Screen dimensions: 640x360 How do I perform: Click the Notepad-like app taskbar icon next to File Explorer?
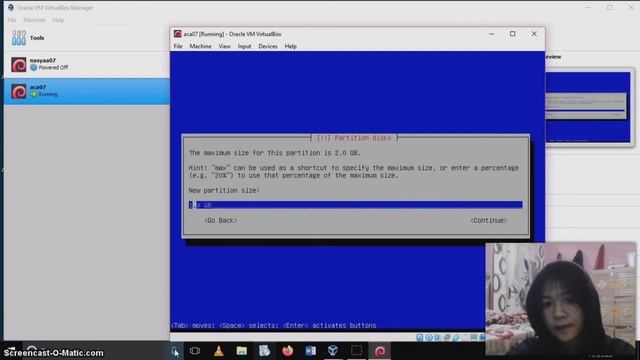(x=264, y=351)
